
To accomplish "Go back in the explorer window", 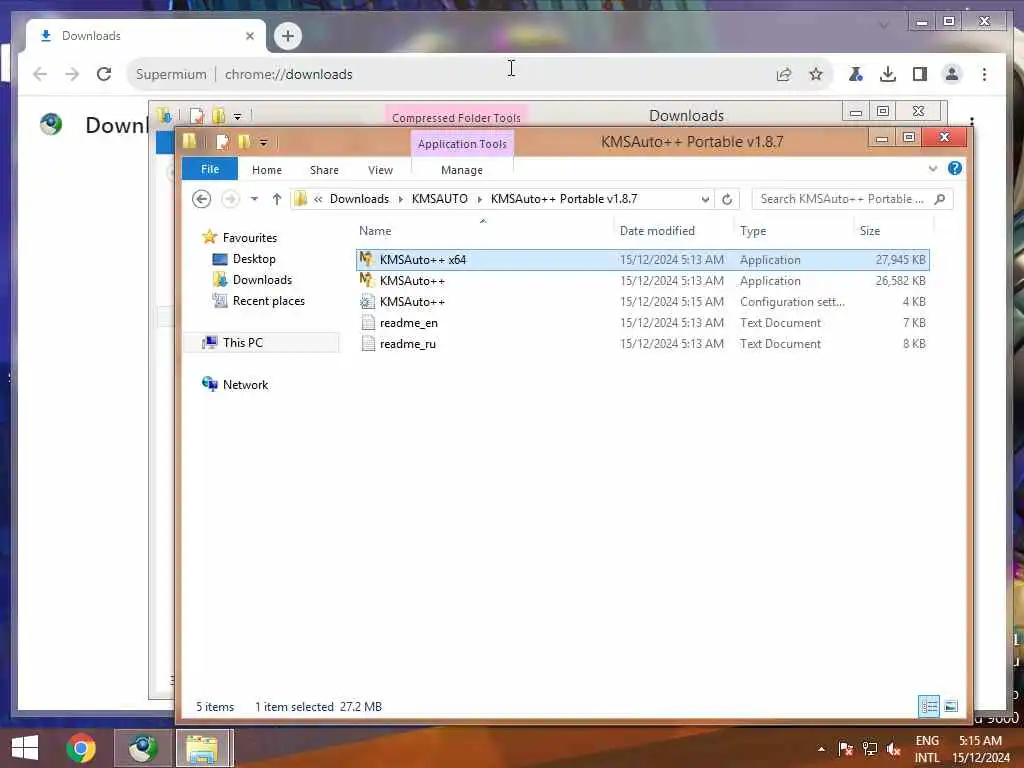I will tap(201, 199).
